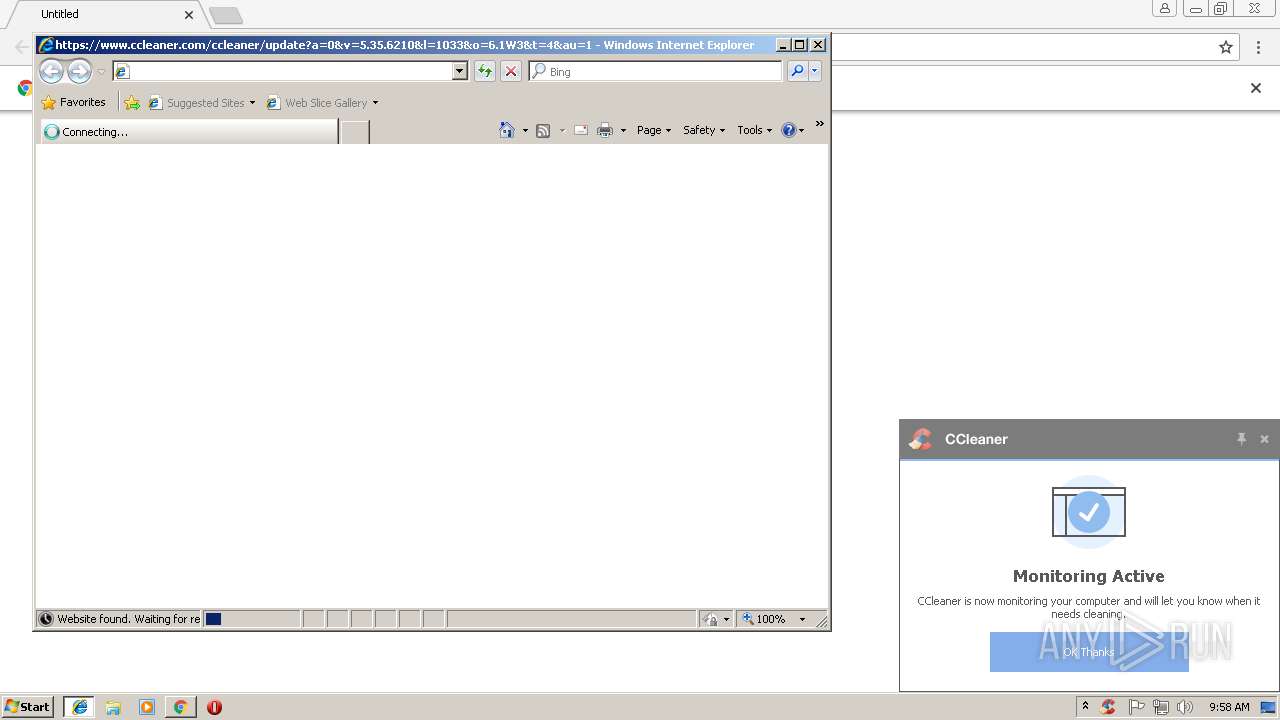This screenshot has width=1280, height=720.
Task: Click the CCleaner logo in popup header
Action: pyautogui.click(x=920, y=439)
